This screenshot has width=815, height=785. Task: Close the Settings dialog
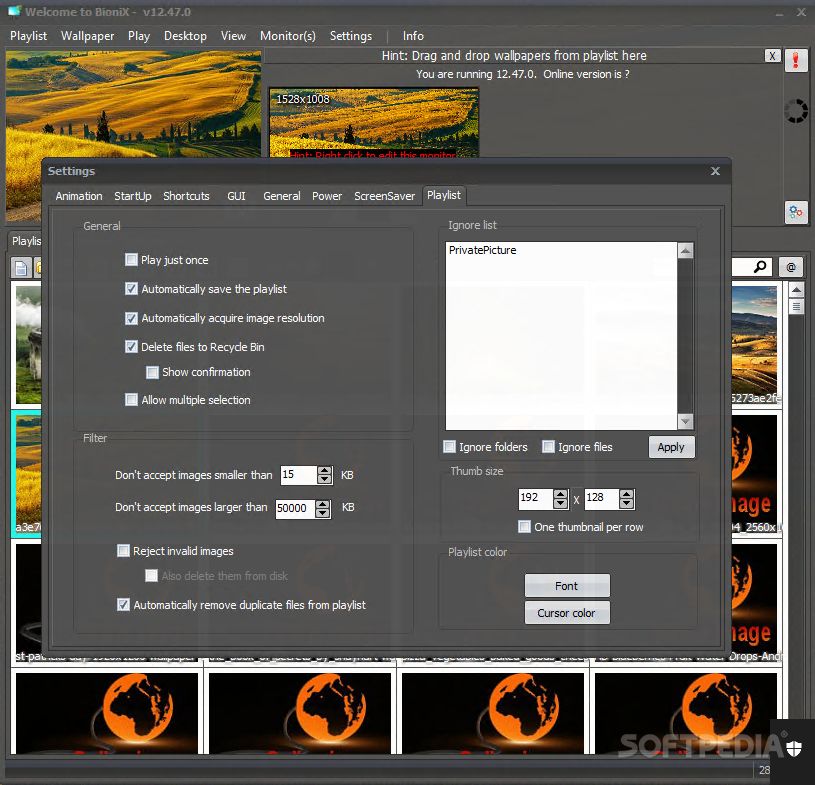[x=715, y=171]
